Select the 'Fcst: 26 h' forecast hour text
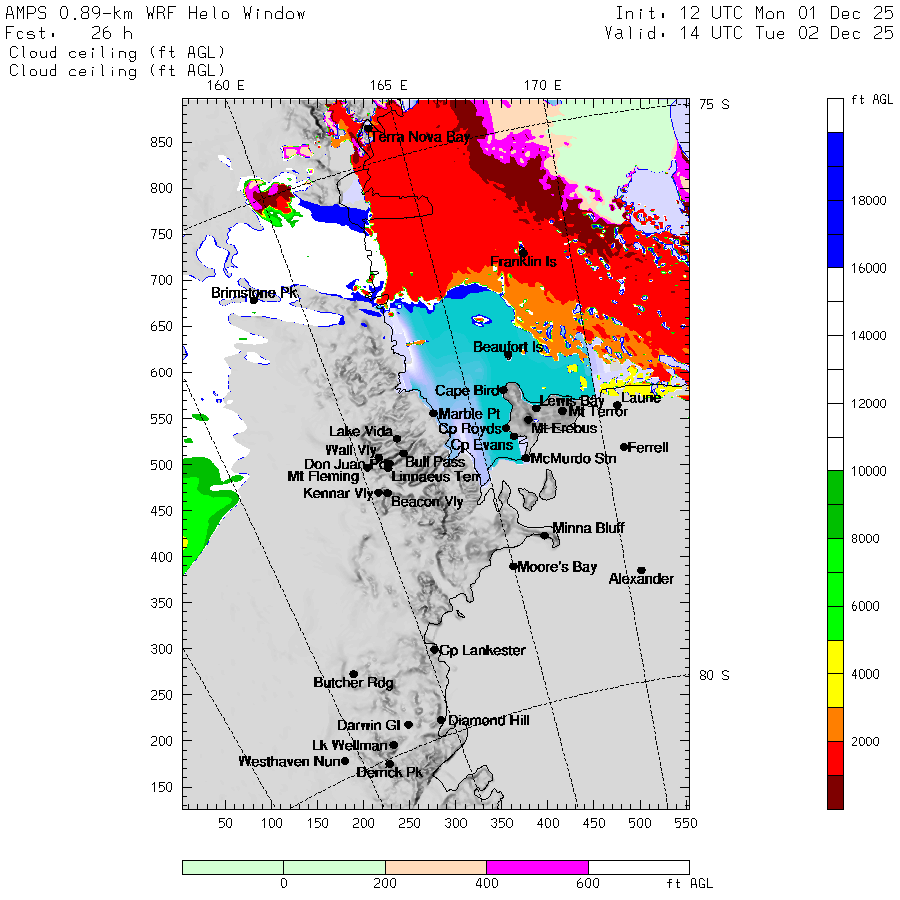This screenshot has width=900, height=900. point(69,33)
